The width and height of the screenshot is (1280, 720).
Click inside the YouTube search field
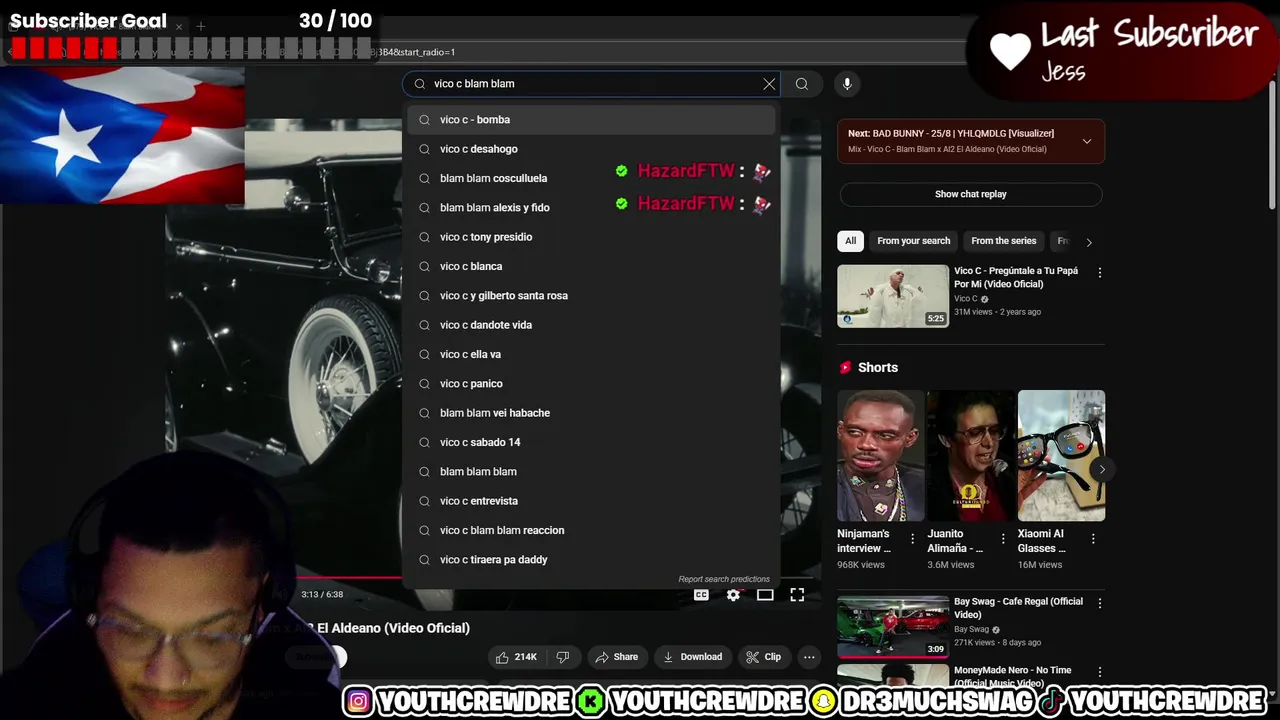click(590, 84)
